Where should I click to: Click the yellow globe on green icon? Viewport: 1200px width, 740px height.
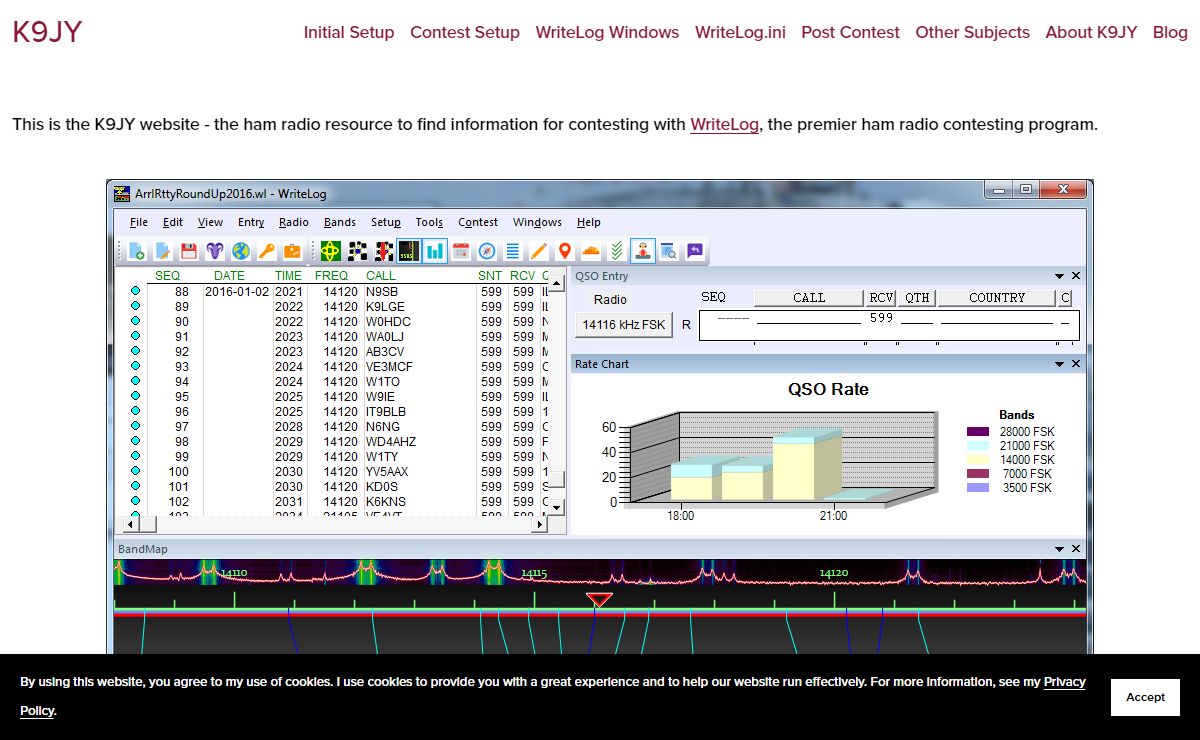[331, 251]
